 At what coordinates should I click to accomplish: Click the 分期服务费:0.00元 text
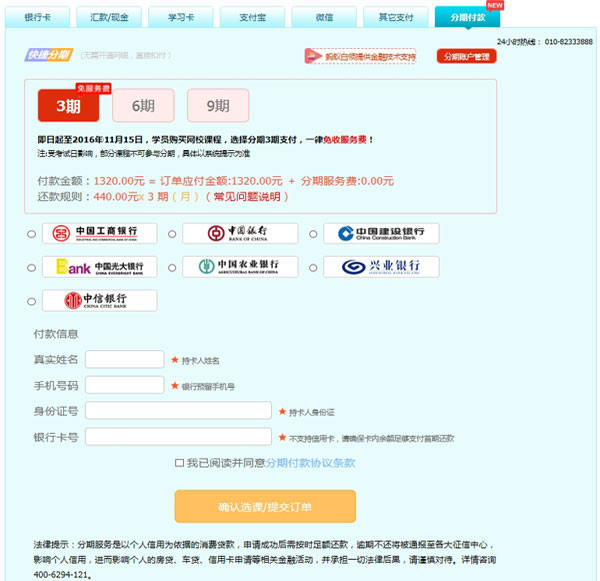(x=347, y=181)
